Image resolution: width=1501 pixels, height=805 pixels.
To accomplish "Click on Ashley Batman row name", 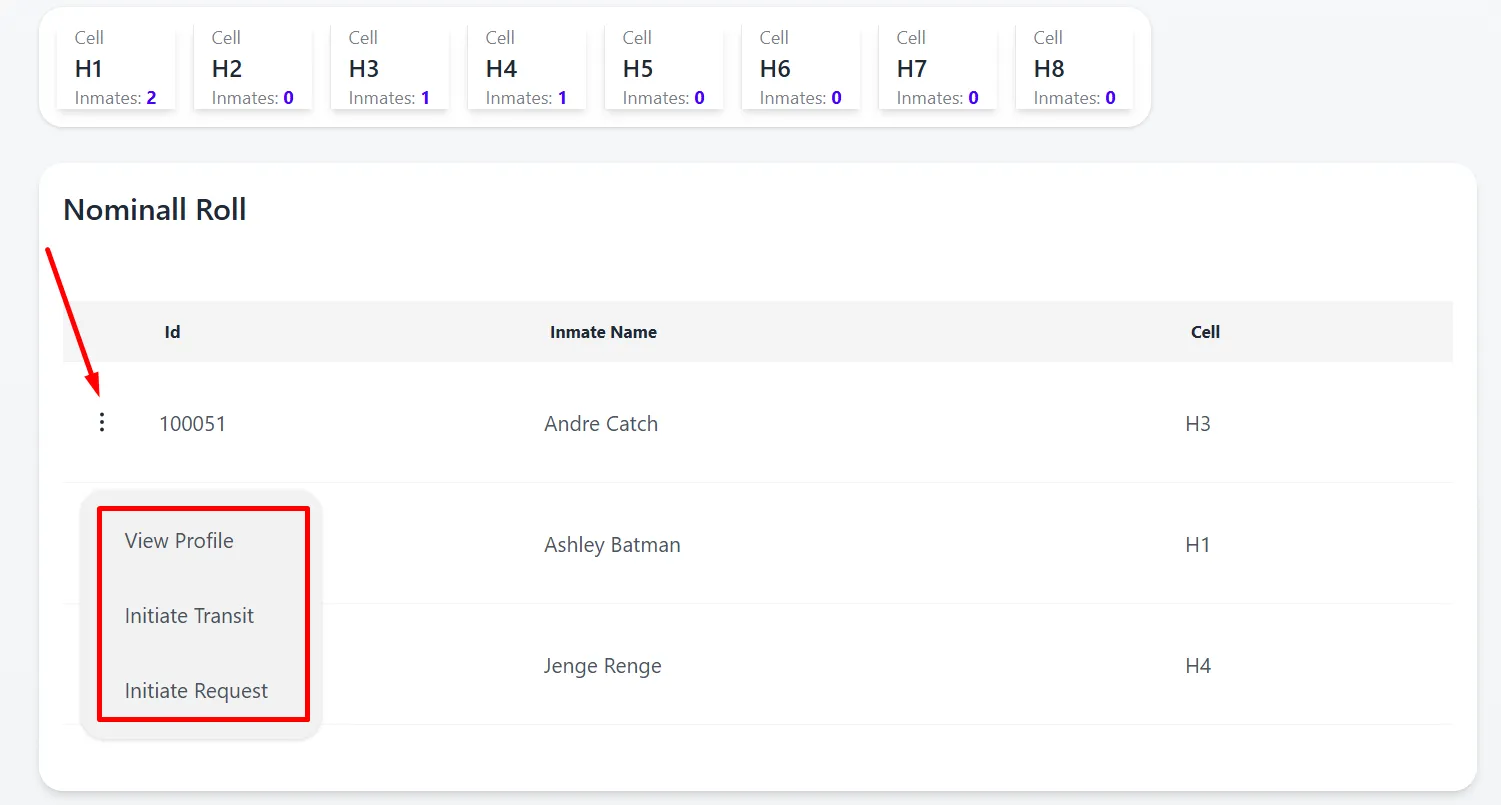I will (612, 545).
